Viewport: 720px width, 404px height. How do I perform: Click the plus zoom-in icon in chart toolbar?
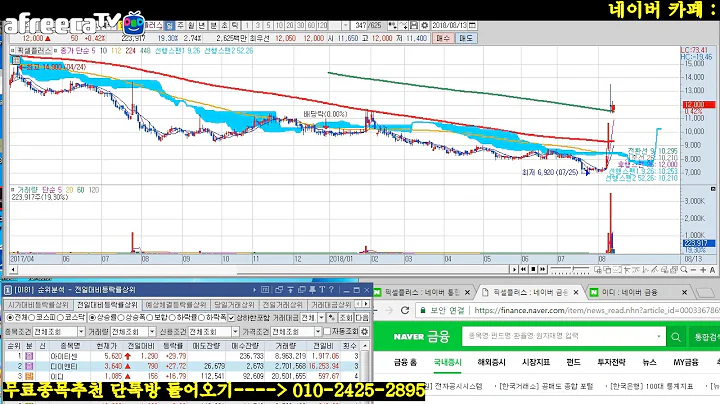coord(703,269)
